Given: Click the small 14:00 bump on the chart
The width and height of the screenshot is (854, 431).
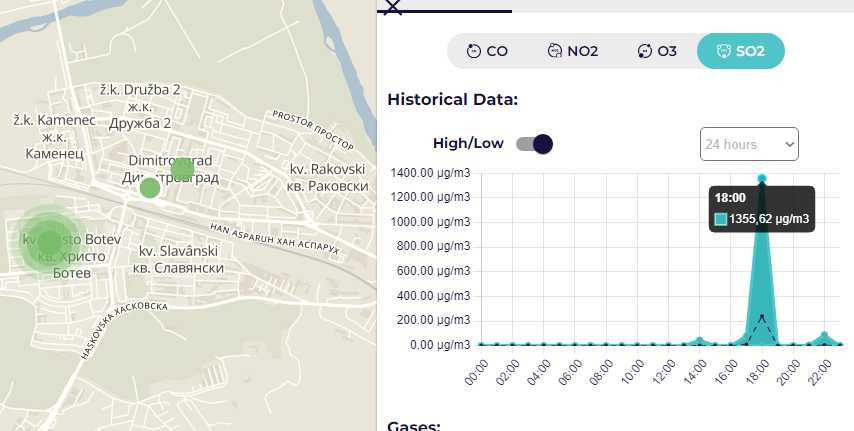Looking at the screenshot, I should click(x=700, y=340).
